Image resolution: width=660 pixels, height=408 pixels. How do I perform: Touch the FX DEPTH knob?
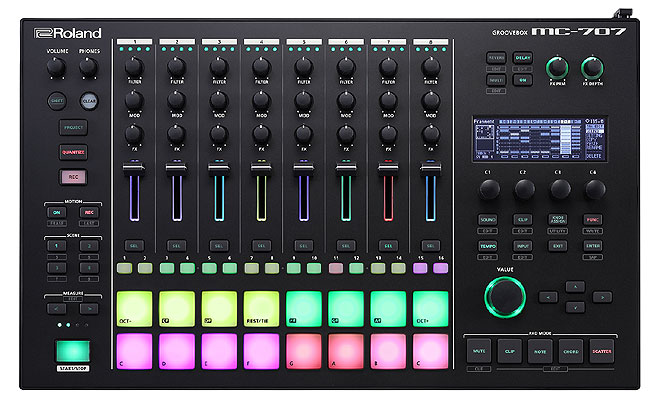(x=592, y=68)
